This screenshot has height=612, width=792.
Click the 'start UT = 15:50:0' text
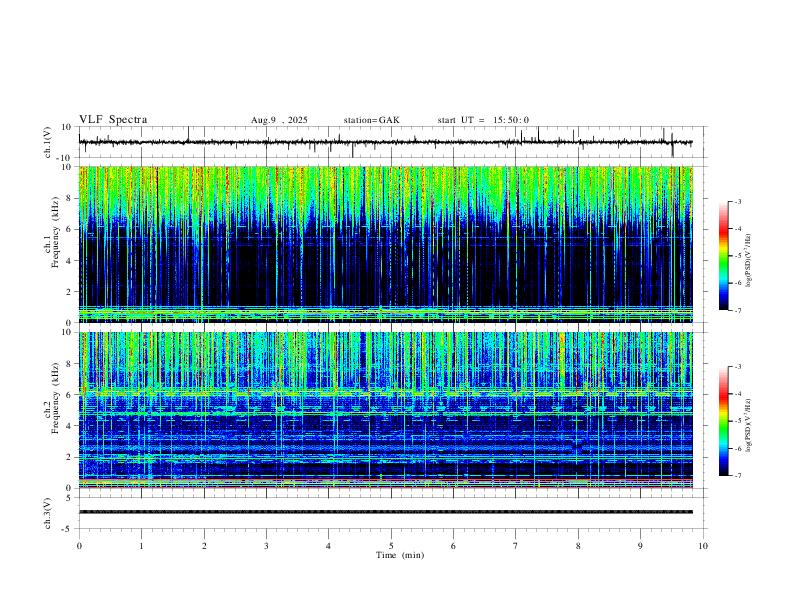(x=483, y=120)
